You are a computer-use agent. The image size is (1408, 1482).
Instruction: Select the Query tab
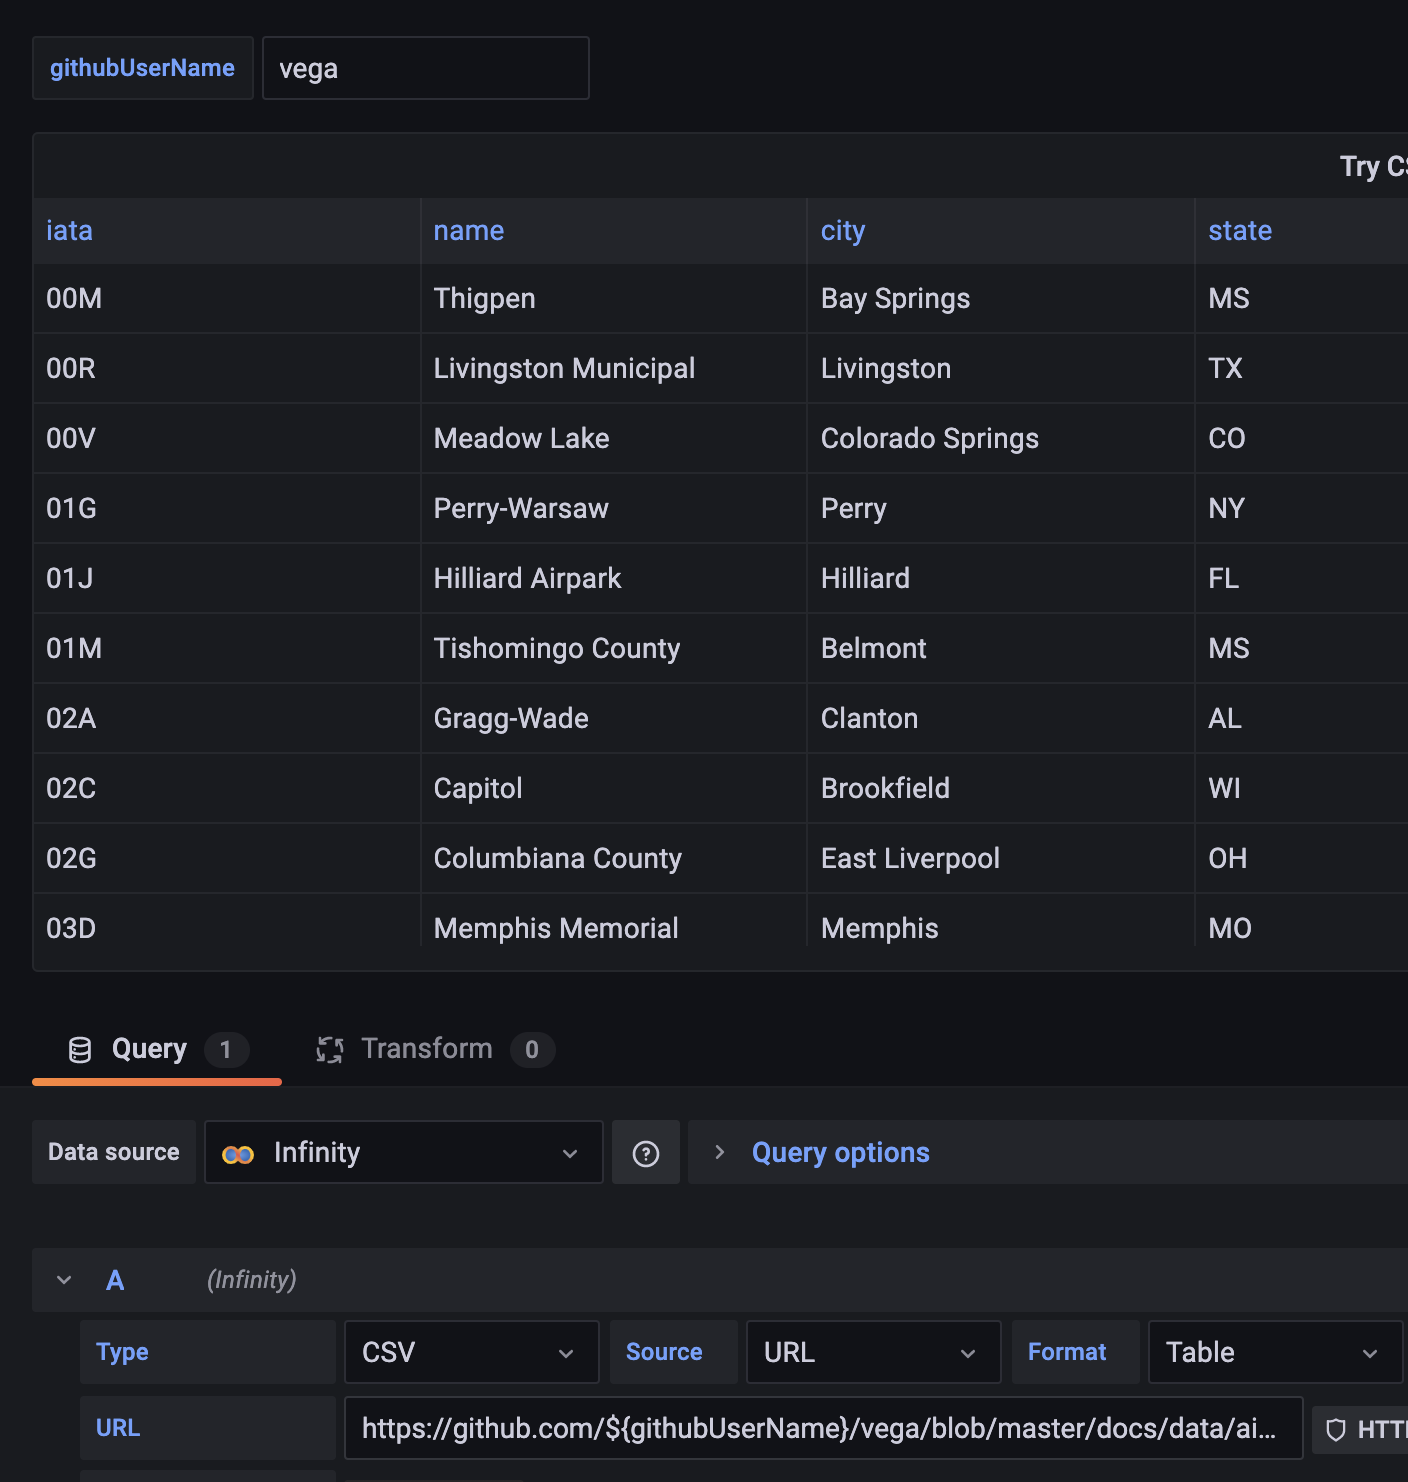point(148,1049)
